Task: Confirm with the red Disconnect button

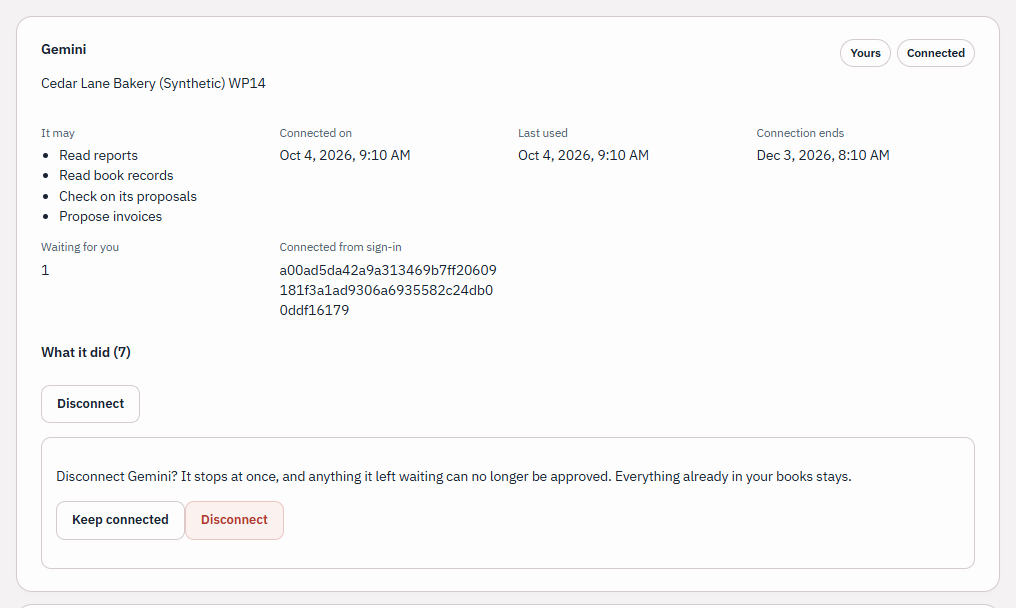Action: click(234, 520)
